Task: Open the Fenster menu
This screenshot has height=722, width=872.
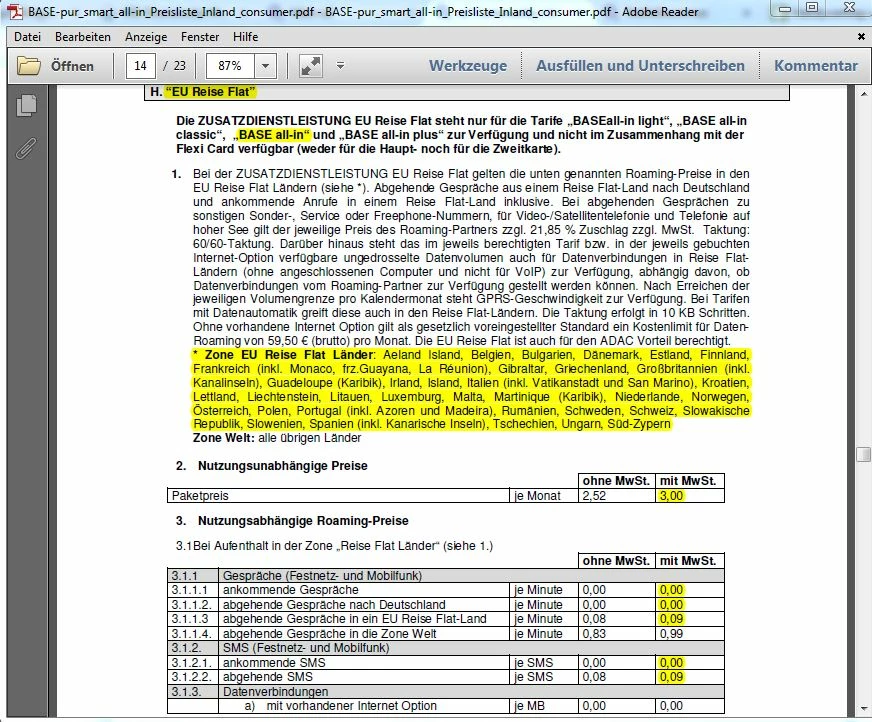Action: tap(200, 37)
